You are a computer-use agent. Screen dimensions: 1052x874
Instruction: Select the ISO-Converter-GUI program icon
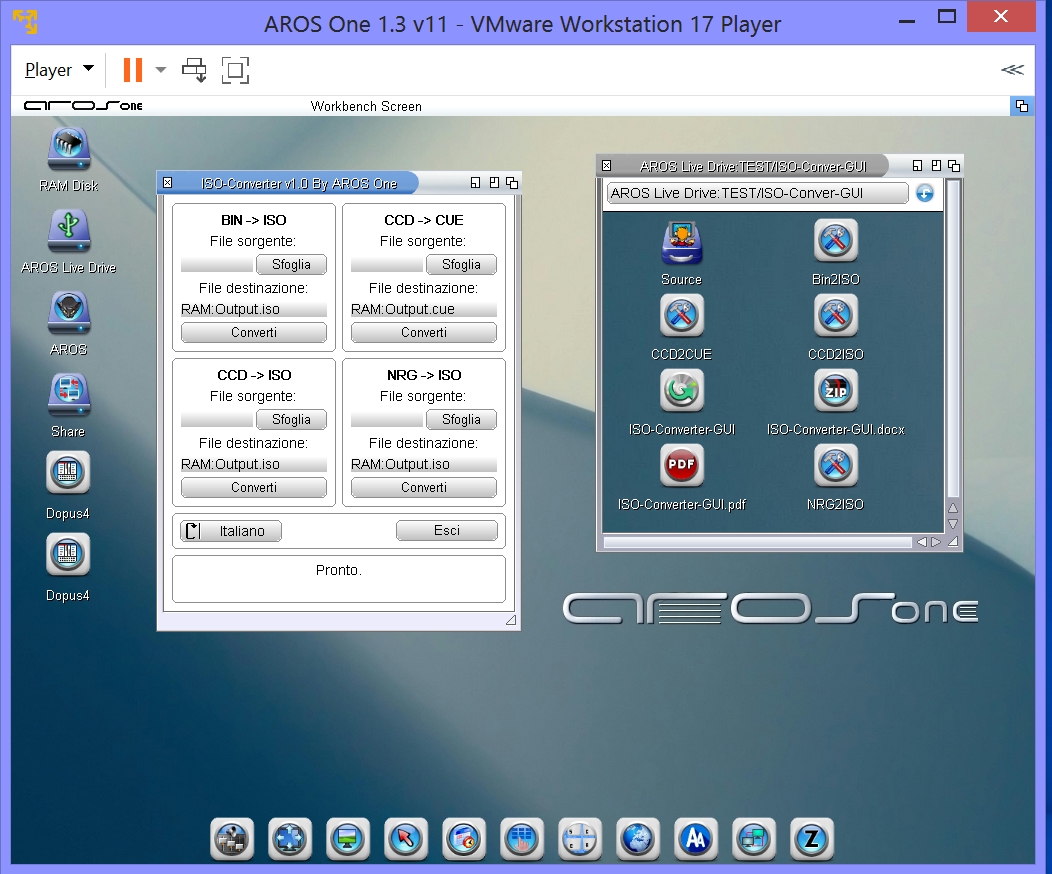682,390
